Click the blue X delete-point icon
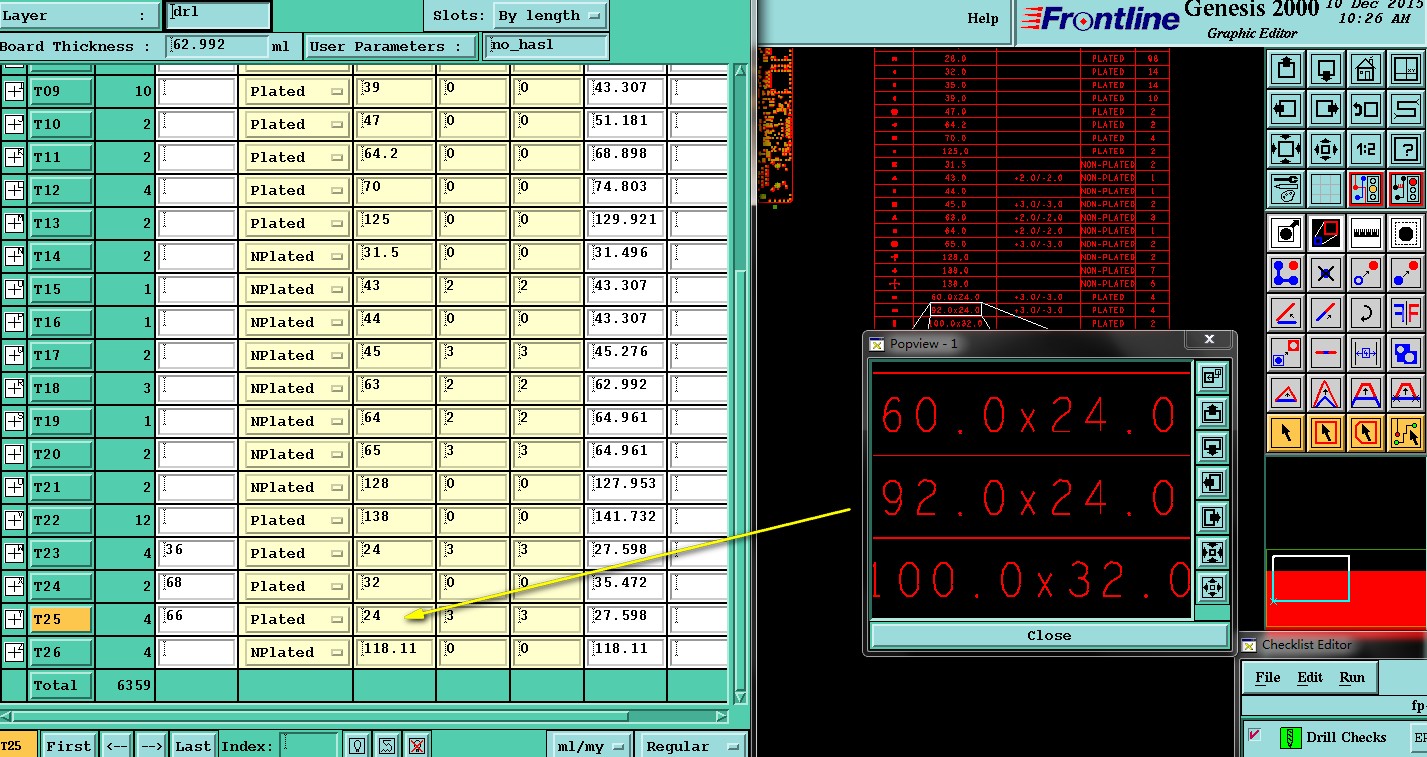 [x=1326, y=273]
